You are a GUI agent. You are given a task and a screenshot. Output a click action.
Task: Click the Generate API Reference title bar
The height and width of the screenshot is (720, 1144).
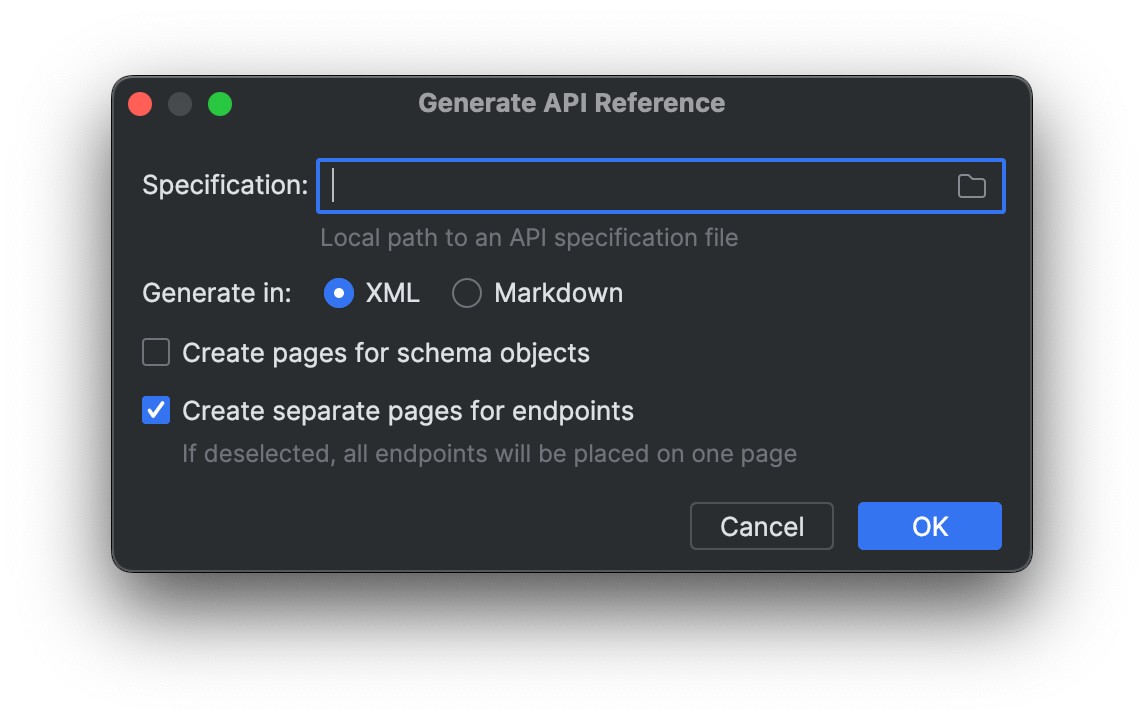point(571,102)
